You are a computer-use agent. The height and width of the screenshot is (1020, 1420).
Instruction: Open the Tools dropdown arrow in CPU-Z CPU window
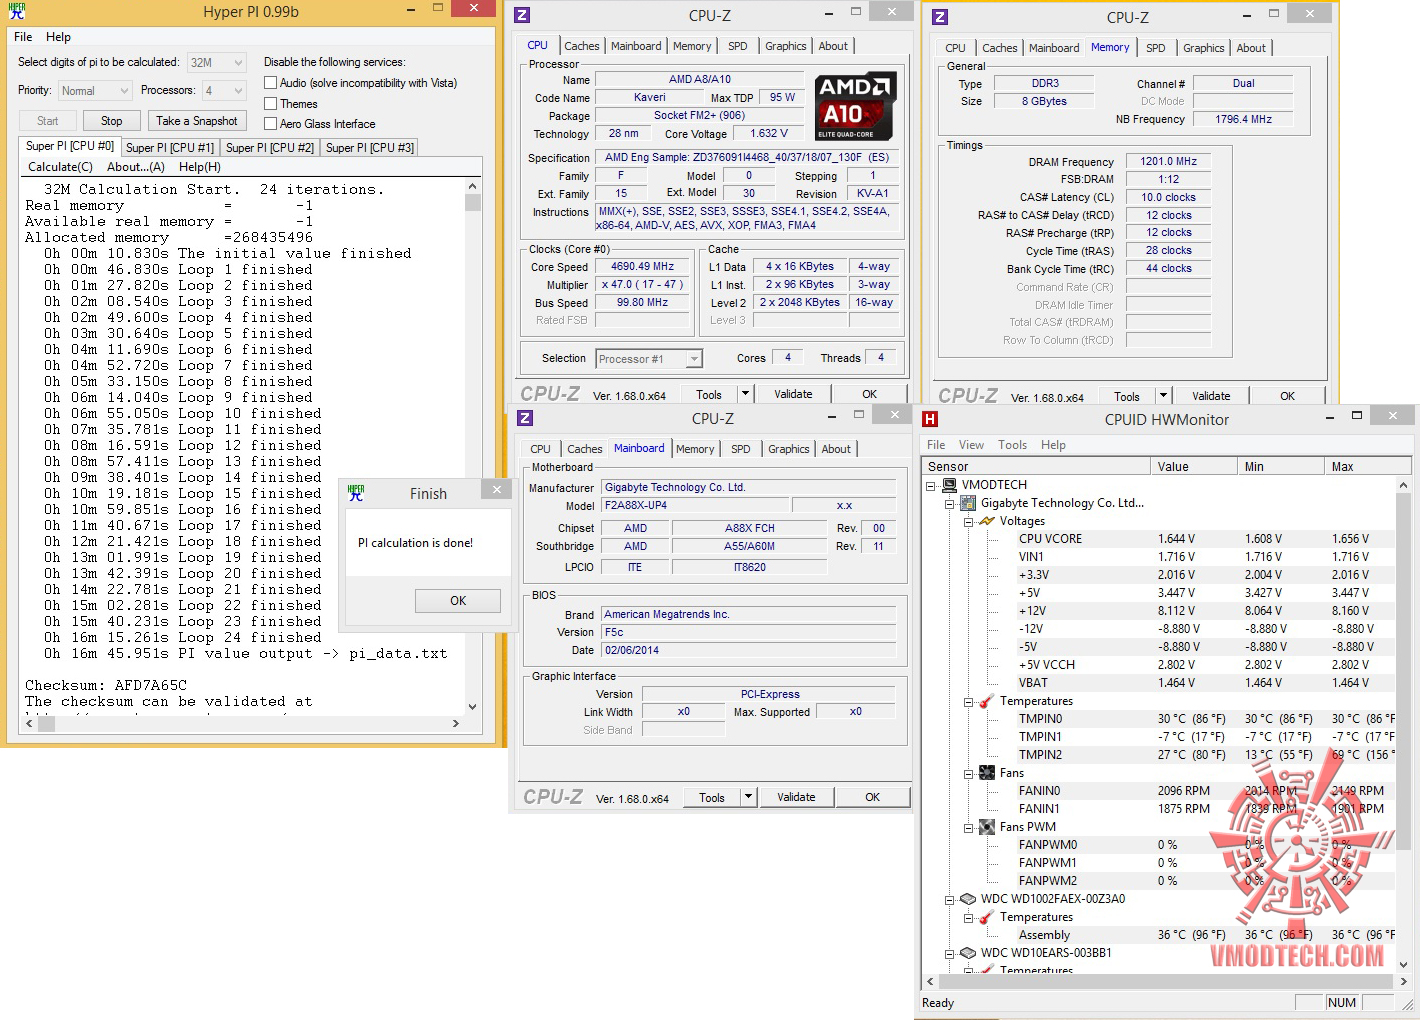pos(745,394)
